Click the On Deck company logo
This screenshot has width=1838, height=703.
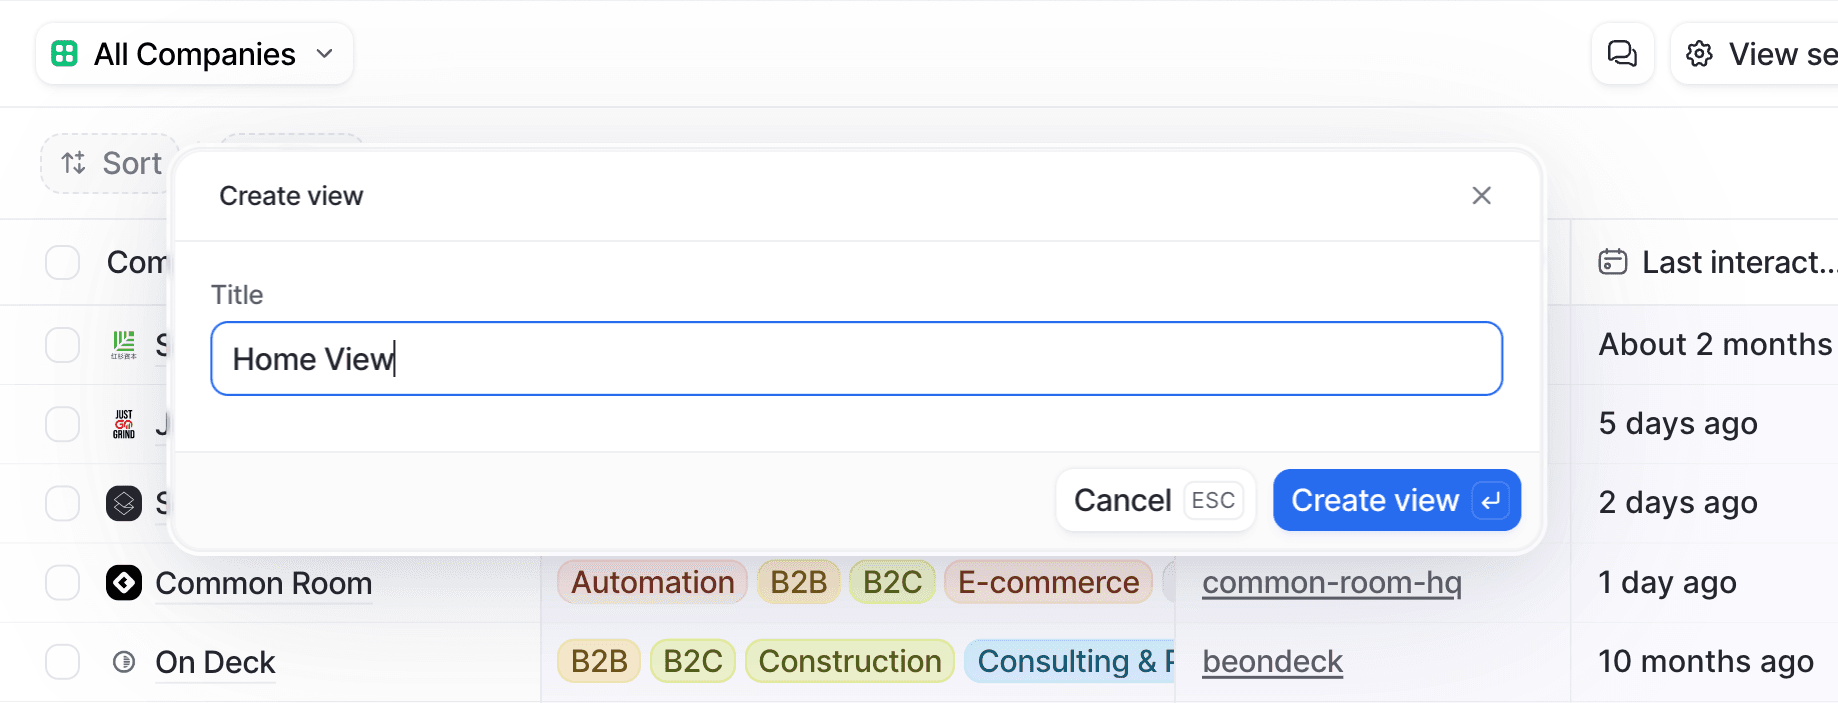click(x=124, y=662)
